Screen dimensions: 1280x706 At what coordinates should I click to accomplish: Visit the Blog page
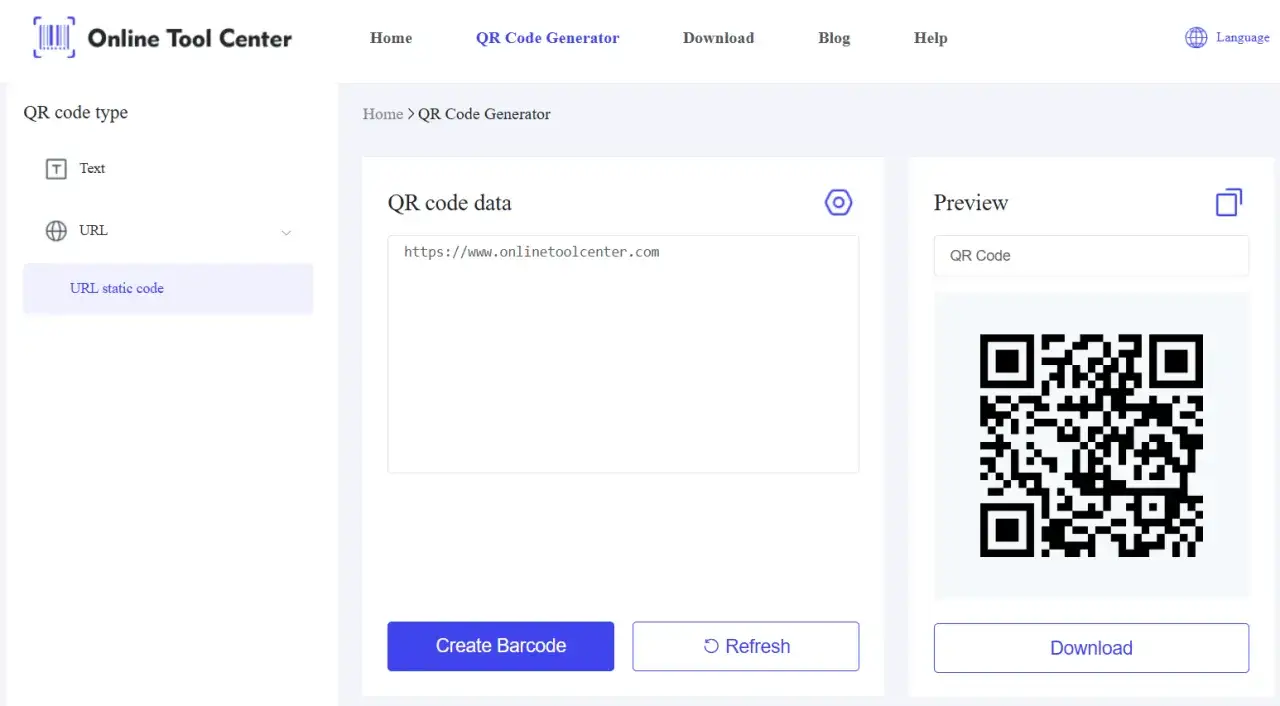click(834, 38)
